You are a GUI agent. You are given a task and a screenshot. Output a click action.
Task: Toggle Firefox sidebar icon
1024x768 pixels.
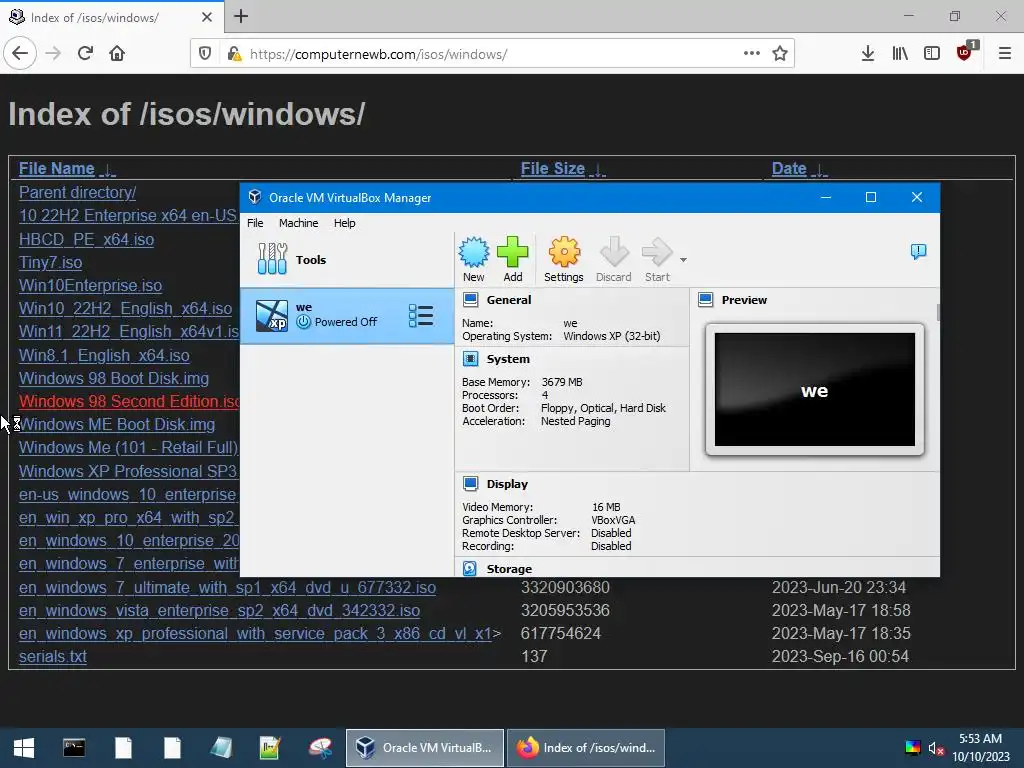click(x=932, y=54)
